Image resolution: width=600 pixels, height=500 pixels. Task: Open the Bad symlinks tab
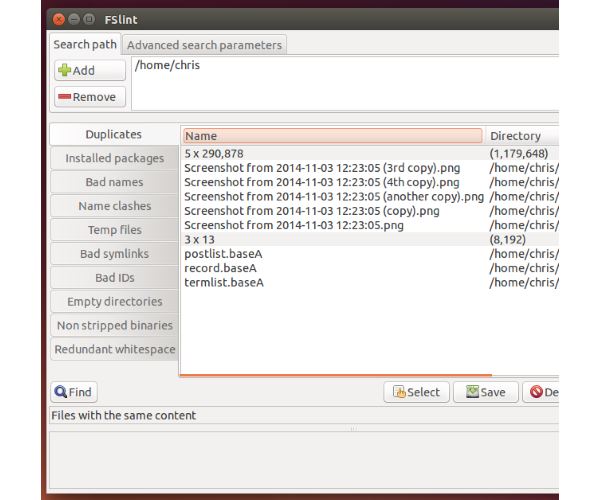(x=114, y=254)
